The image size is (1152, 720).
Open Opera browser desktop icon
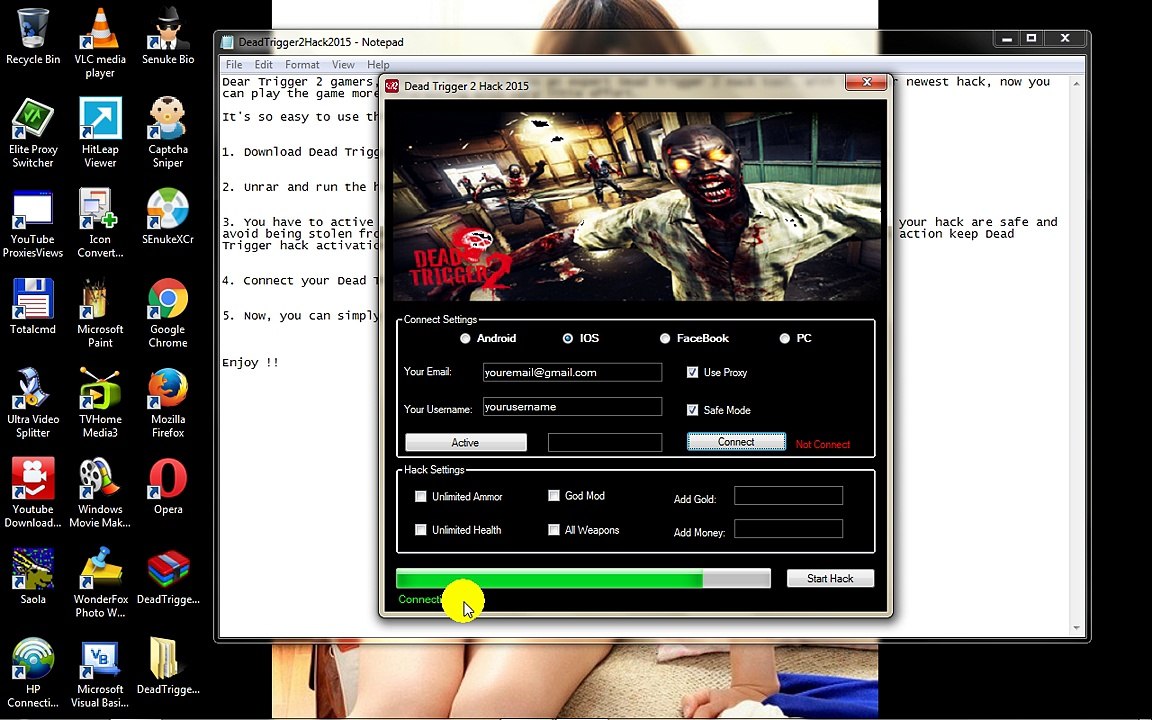click(x=168, y=486)
